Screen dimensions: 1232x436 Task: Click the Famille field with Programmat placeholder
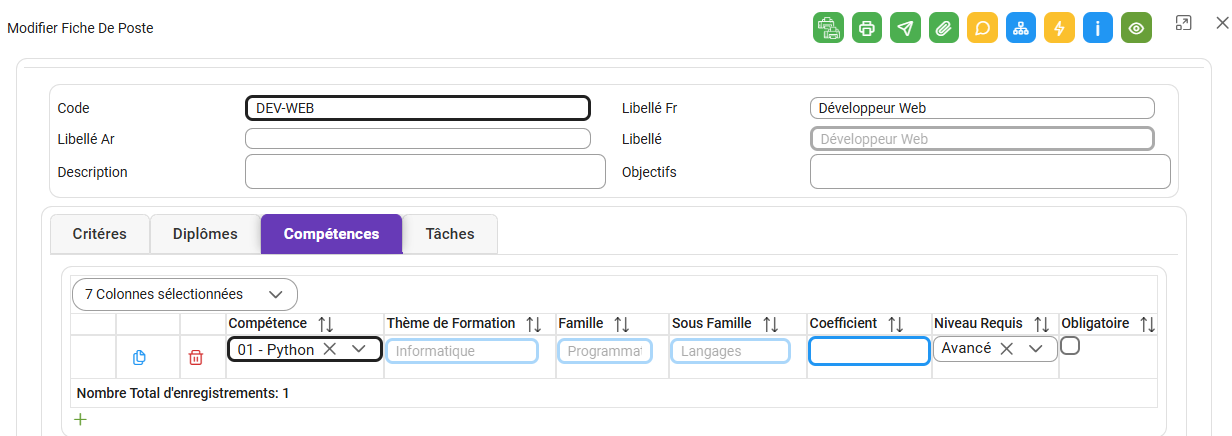pyautogui.click(x=605, y=351)
